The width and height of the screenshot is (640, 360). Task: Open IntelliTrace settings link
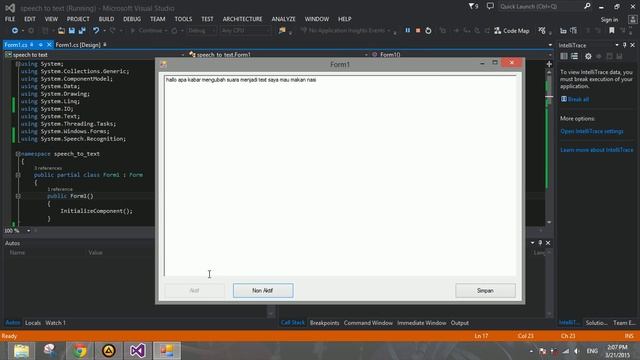[592, 131]
